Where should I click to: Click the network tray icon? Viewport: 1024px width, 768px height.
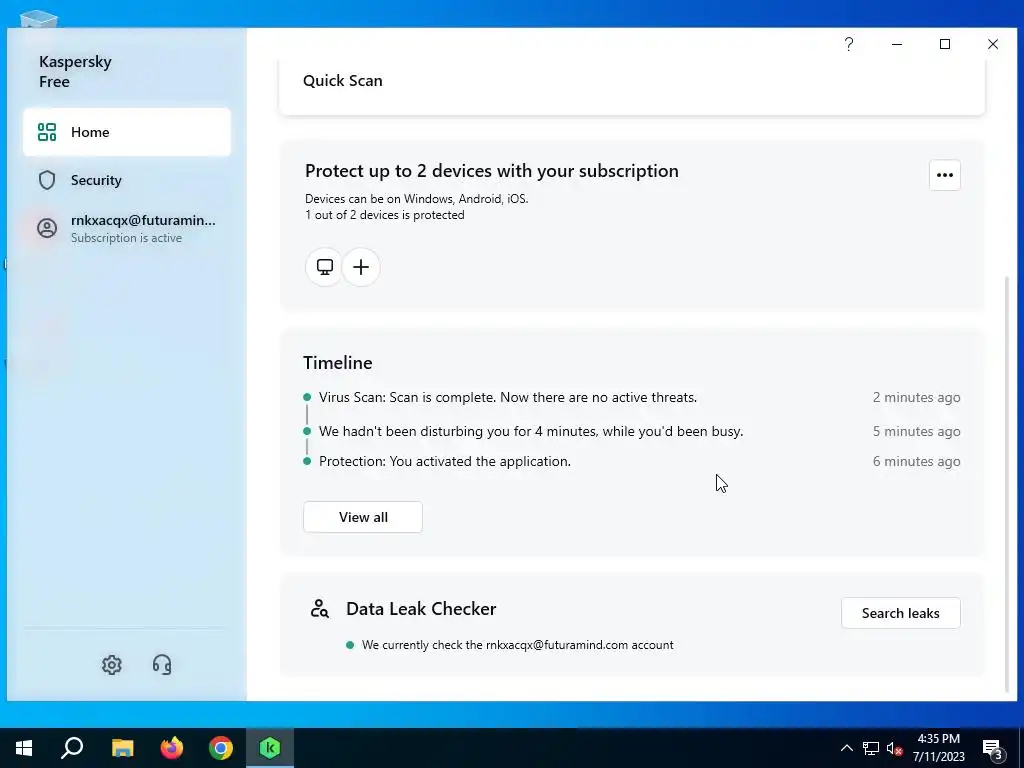point(871,748)
